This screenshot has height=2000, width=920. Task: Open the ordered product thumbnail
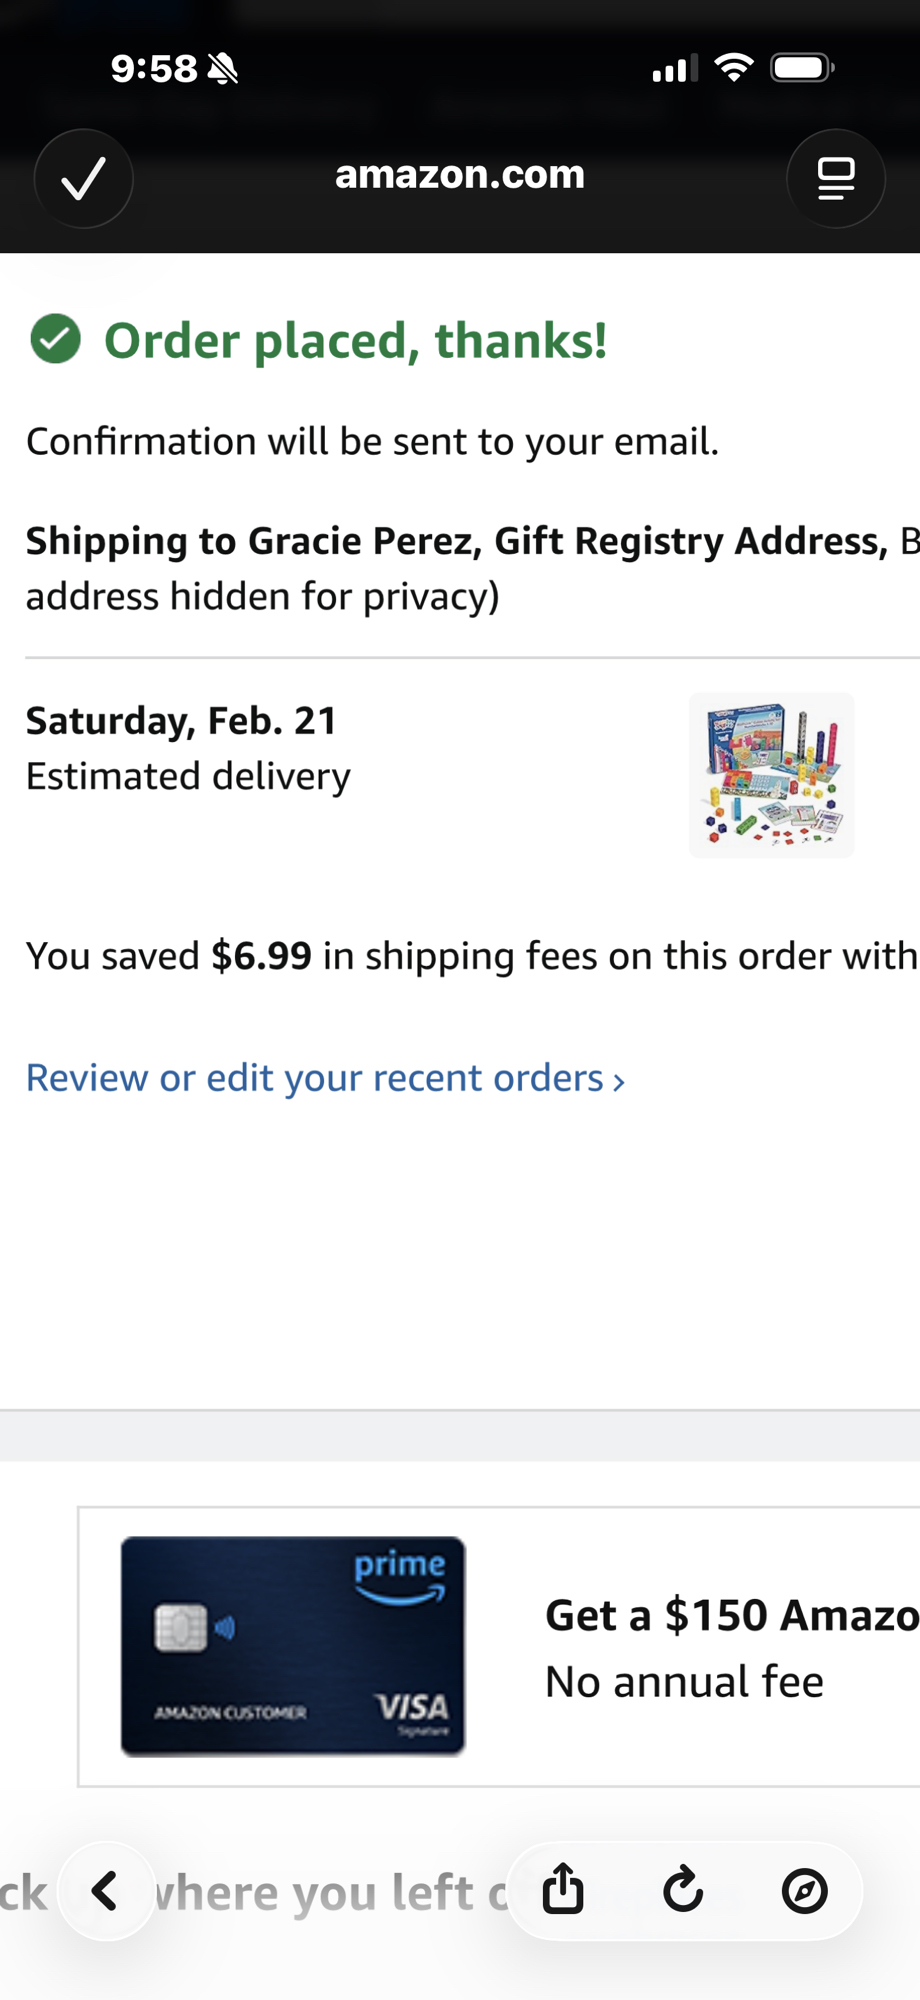click(x=771, y=775)
